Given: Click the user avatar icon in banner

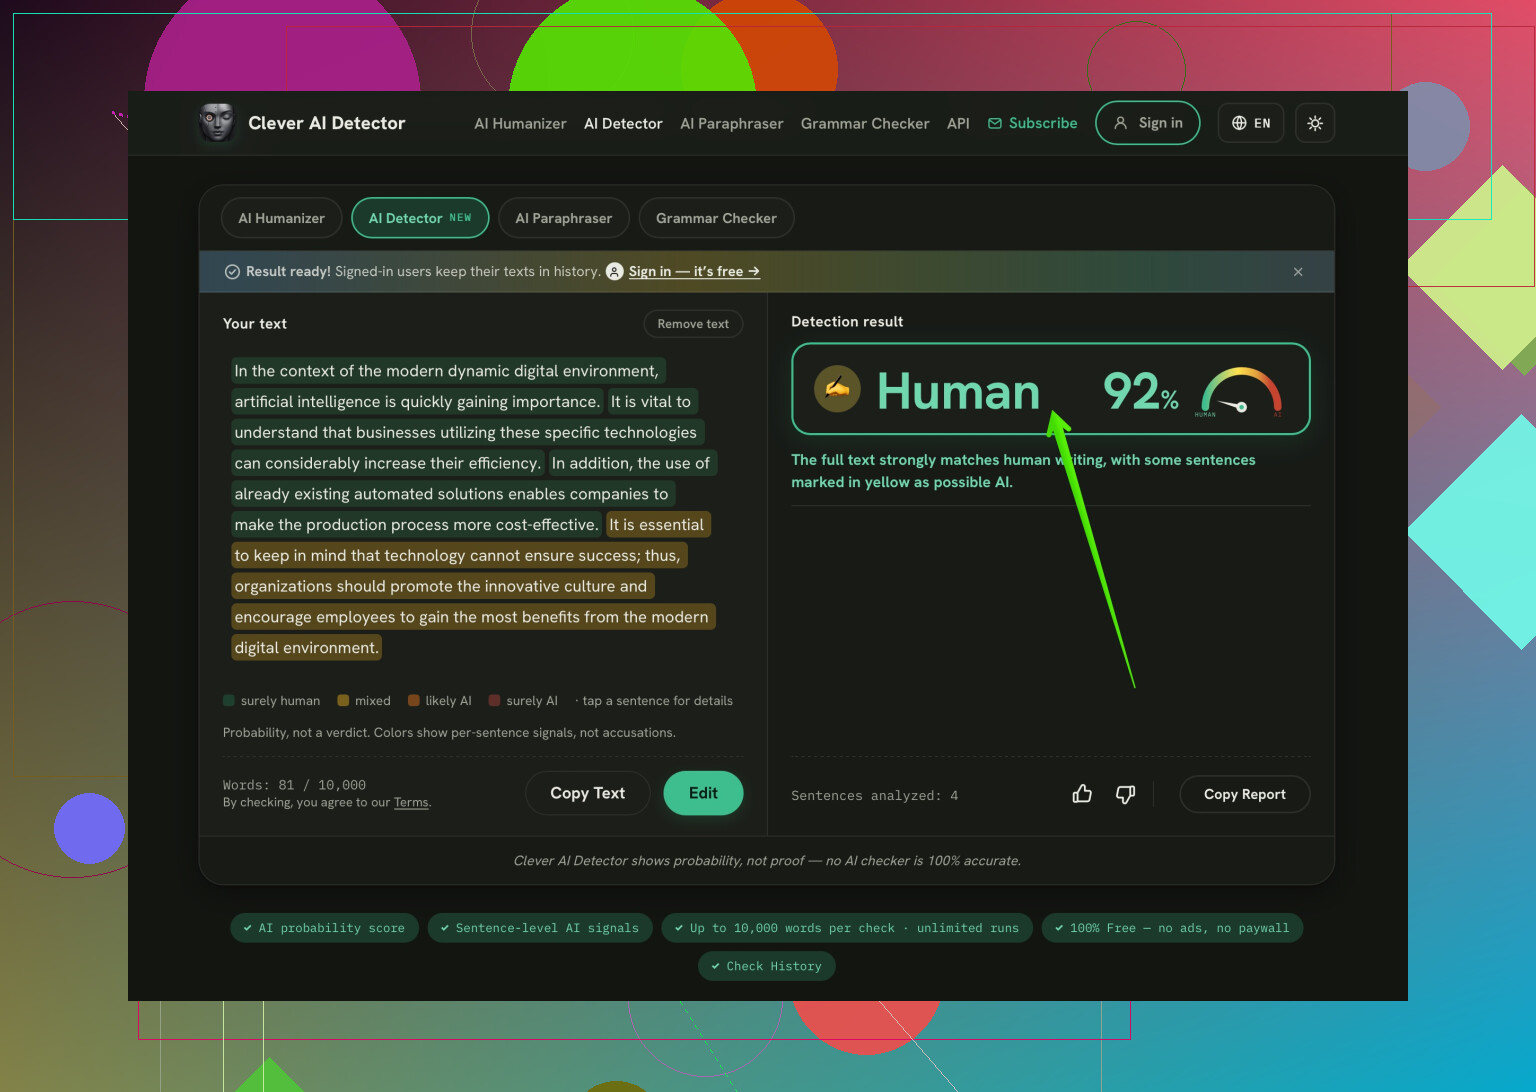Looking at the screenshot, I should (x=615, y=272).
